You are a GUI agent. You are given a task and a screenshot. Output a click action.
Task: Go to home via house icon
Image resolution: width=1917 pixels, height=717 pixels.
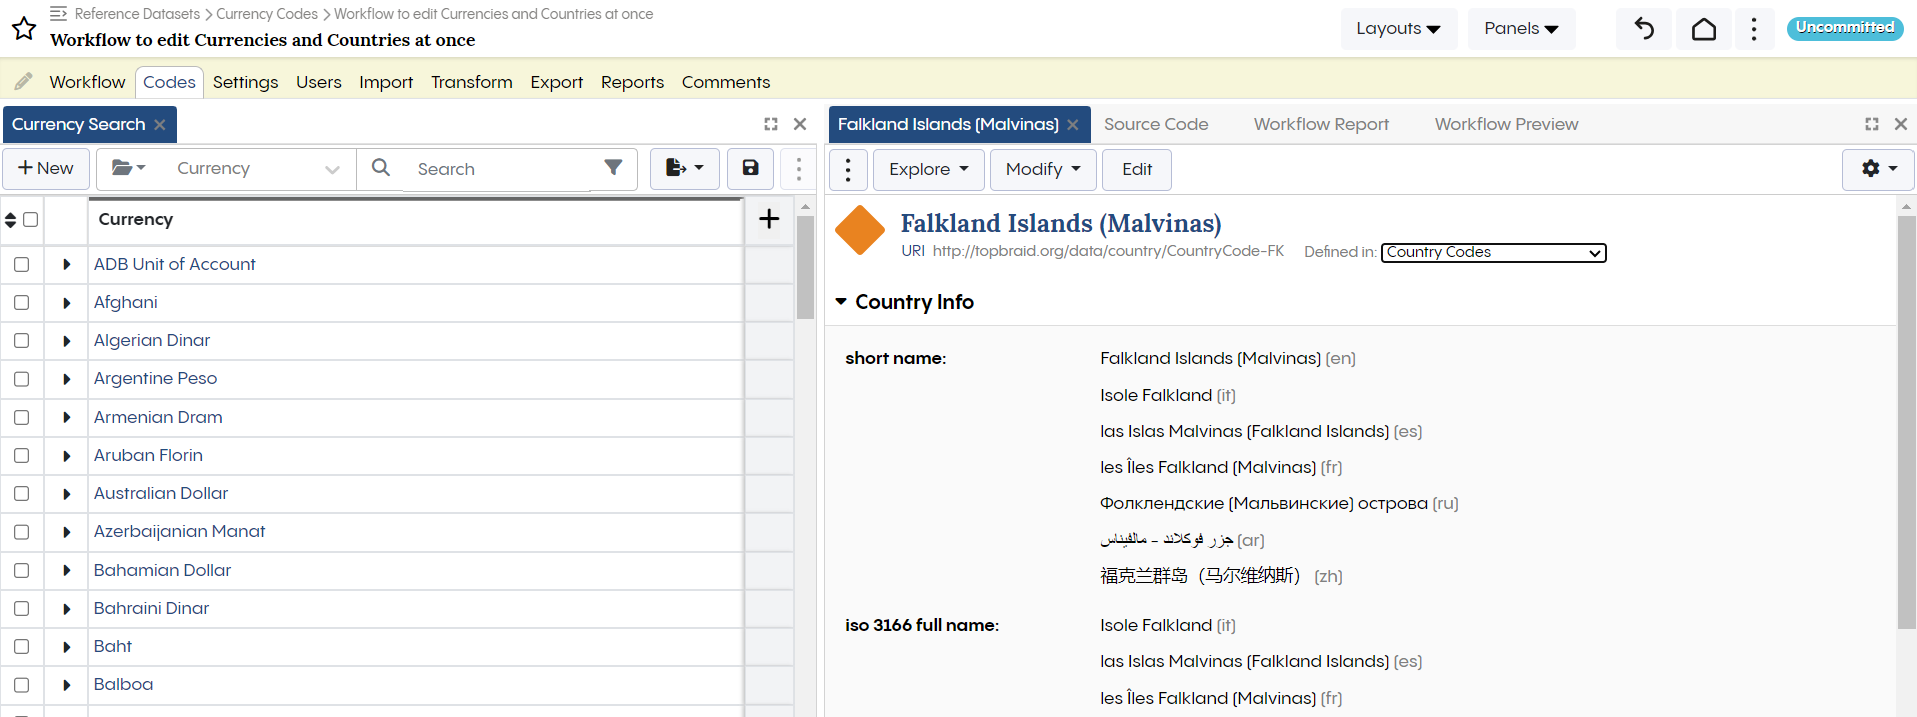[1703, 29]
